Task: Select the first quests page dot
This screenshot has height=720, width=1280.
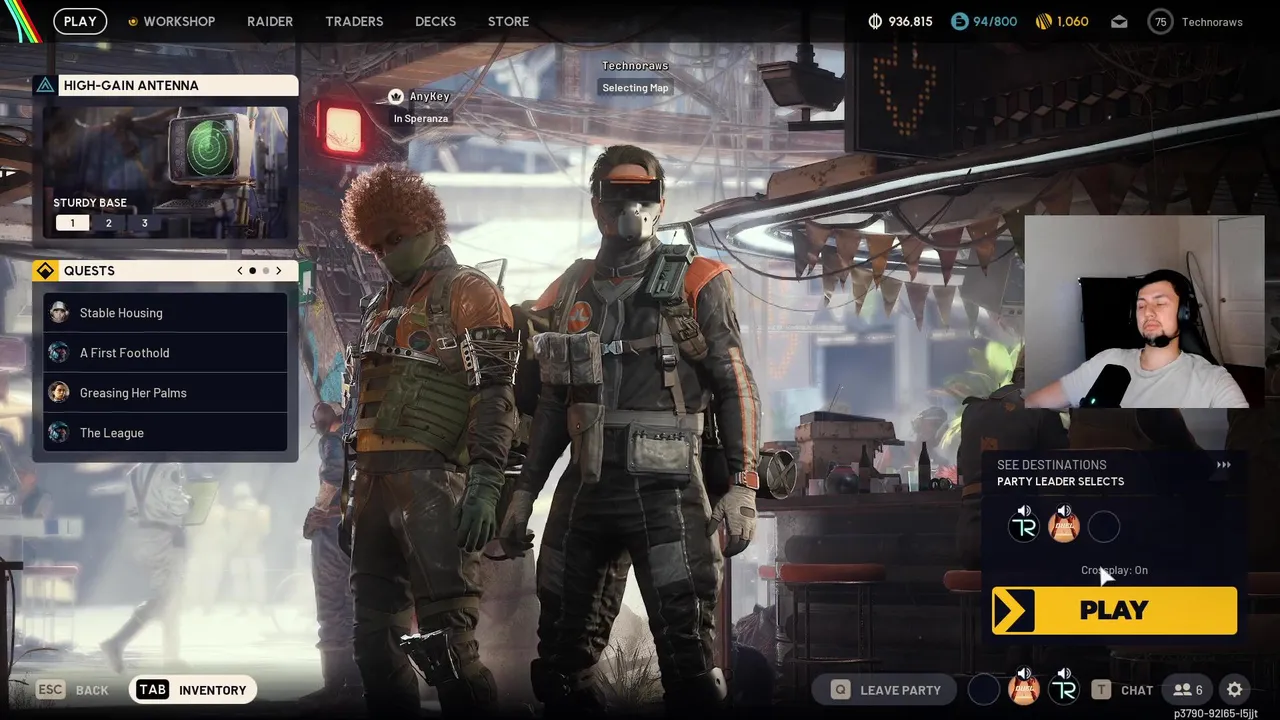Action: [252, 271]
